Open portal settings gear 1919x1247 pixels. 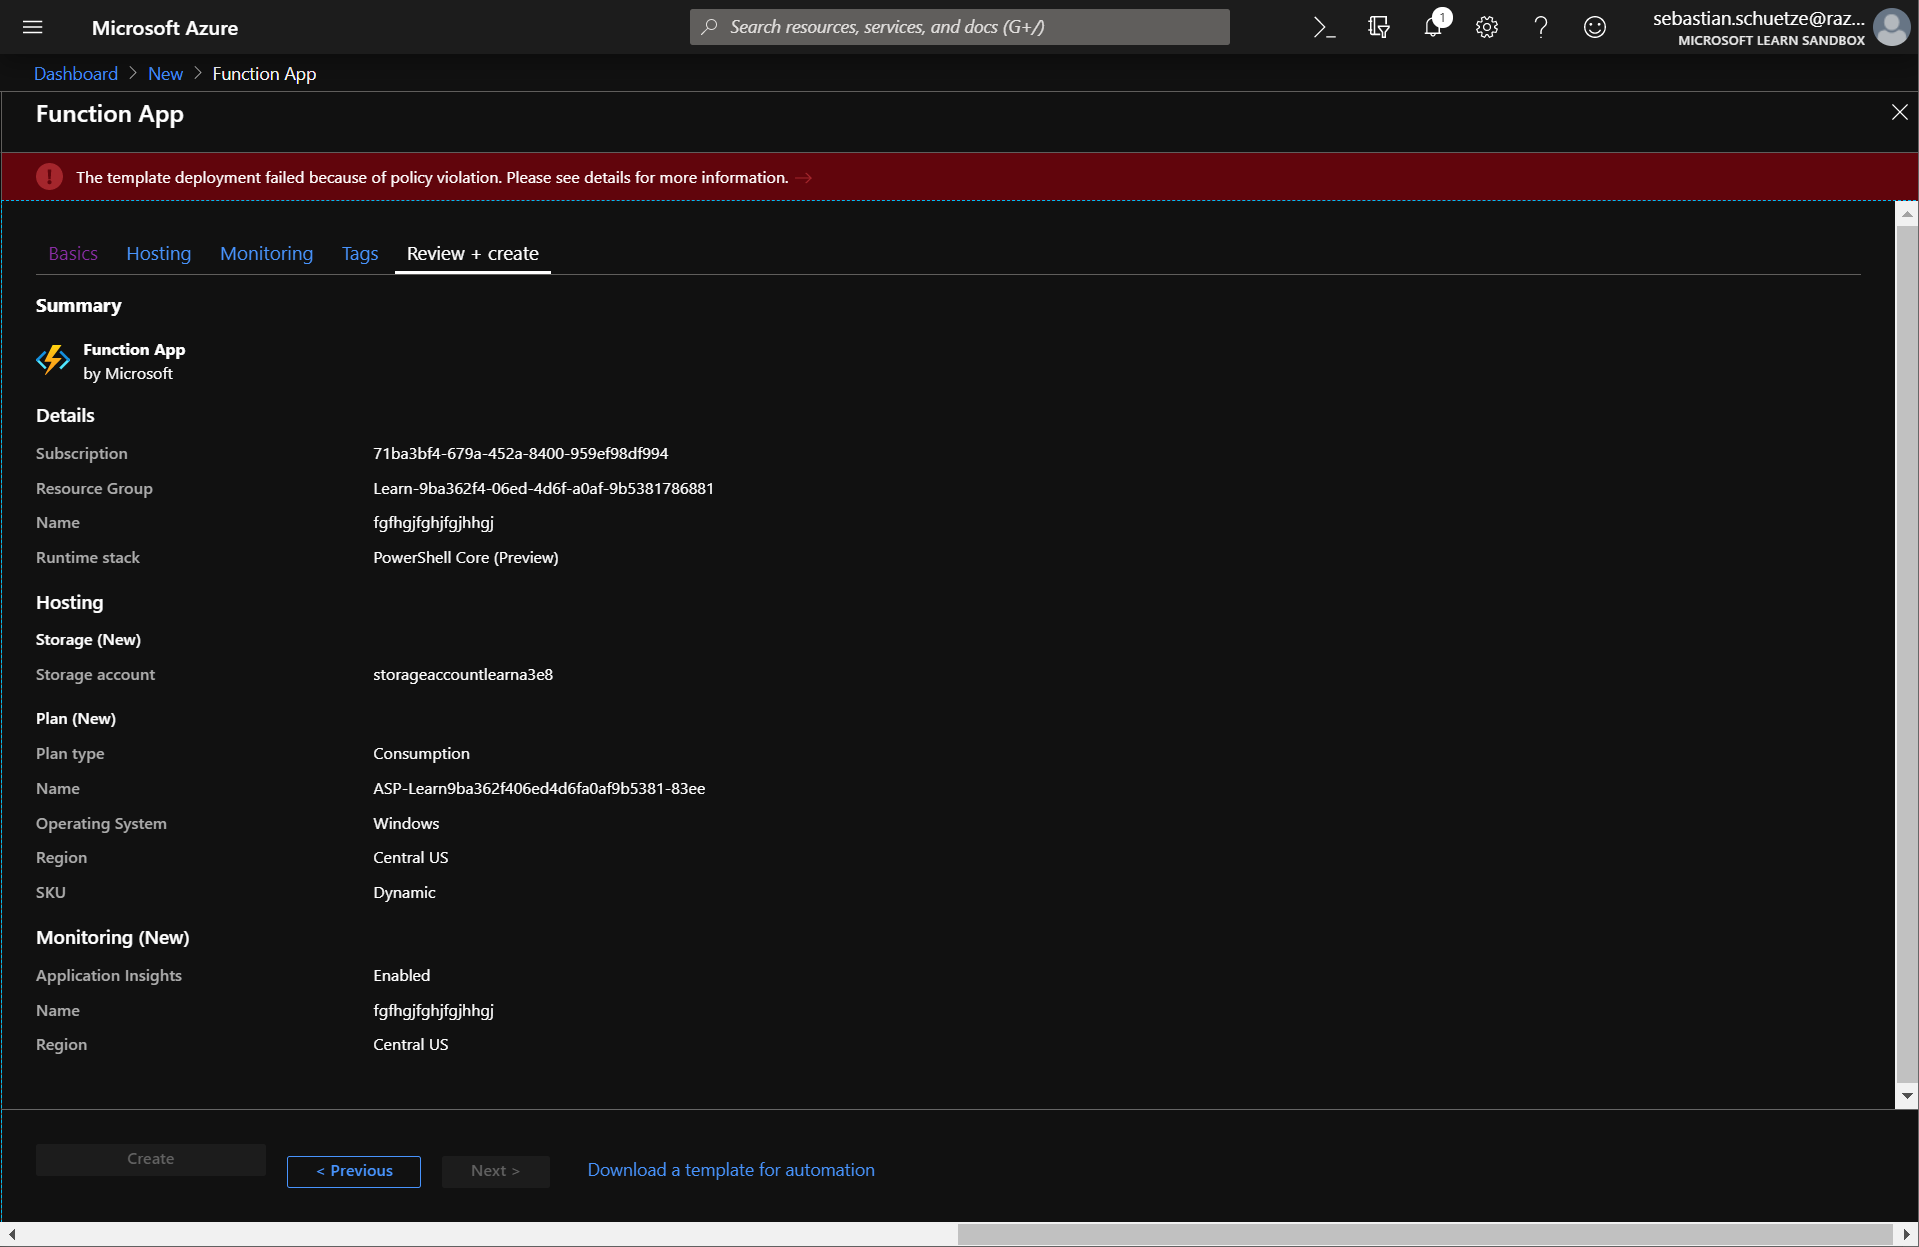tap(1487, 27)
